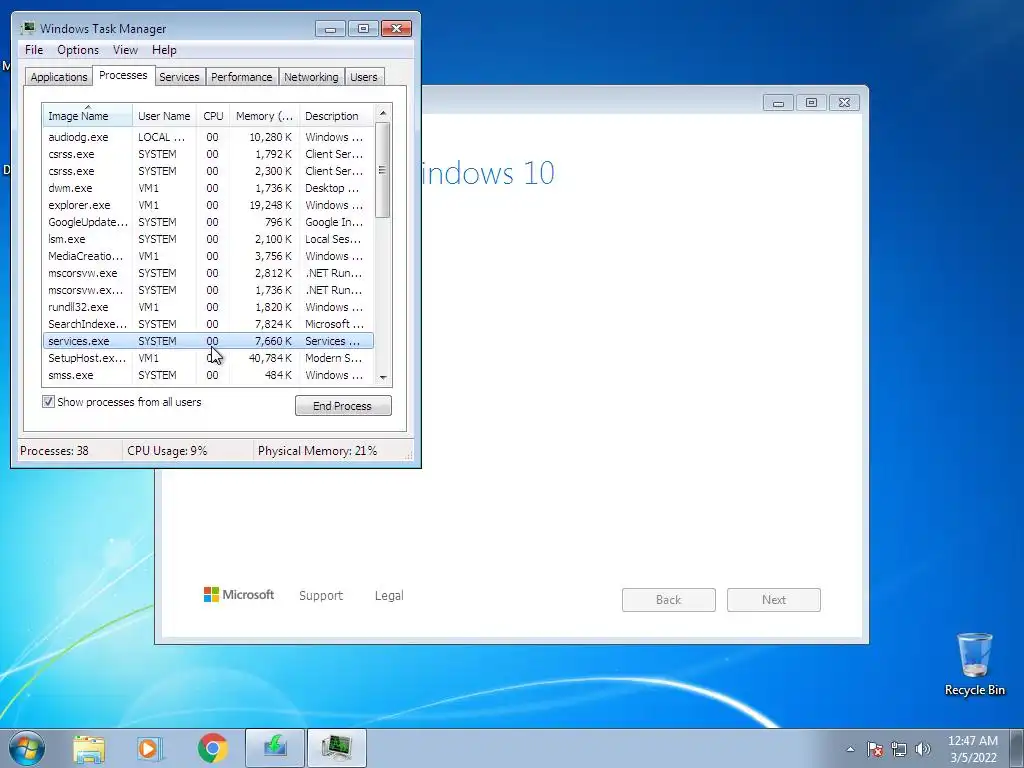Viewport: 1024px width, 768px height.
Task: Open the Legal link
Action: pyautogui.click(x=389, y=596)
